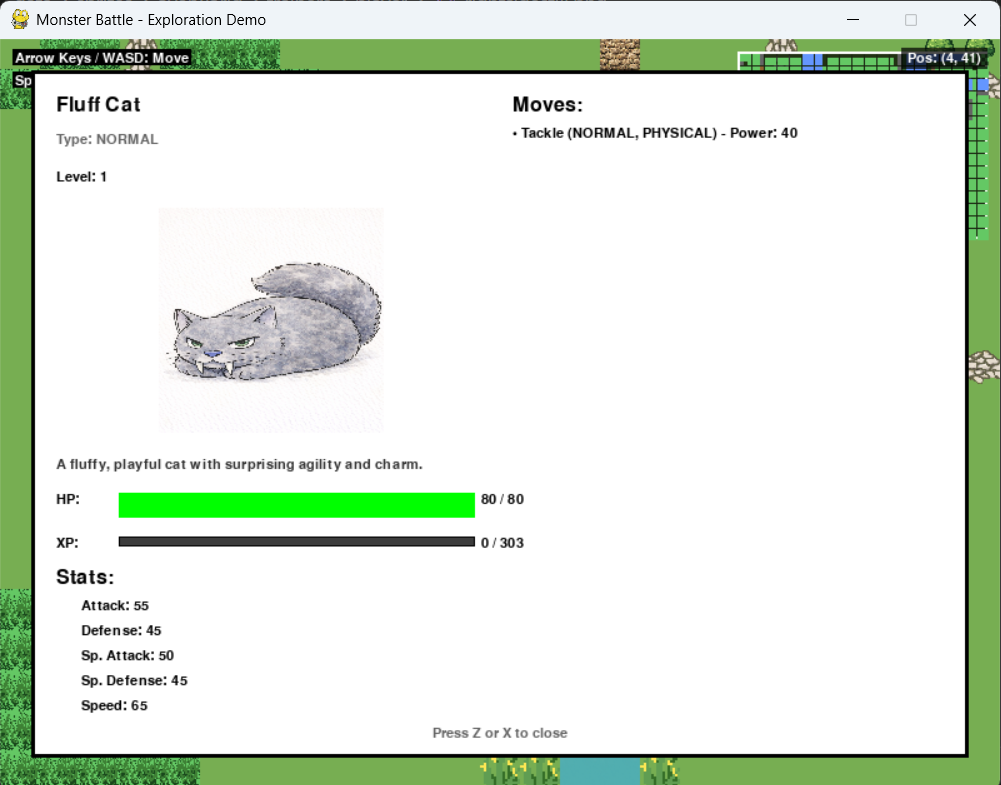Click the 'Sp. Attack: 50' stat
Viewport: 1001px width, 785px height.
(x=127, y=655)
